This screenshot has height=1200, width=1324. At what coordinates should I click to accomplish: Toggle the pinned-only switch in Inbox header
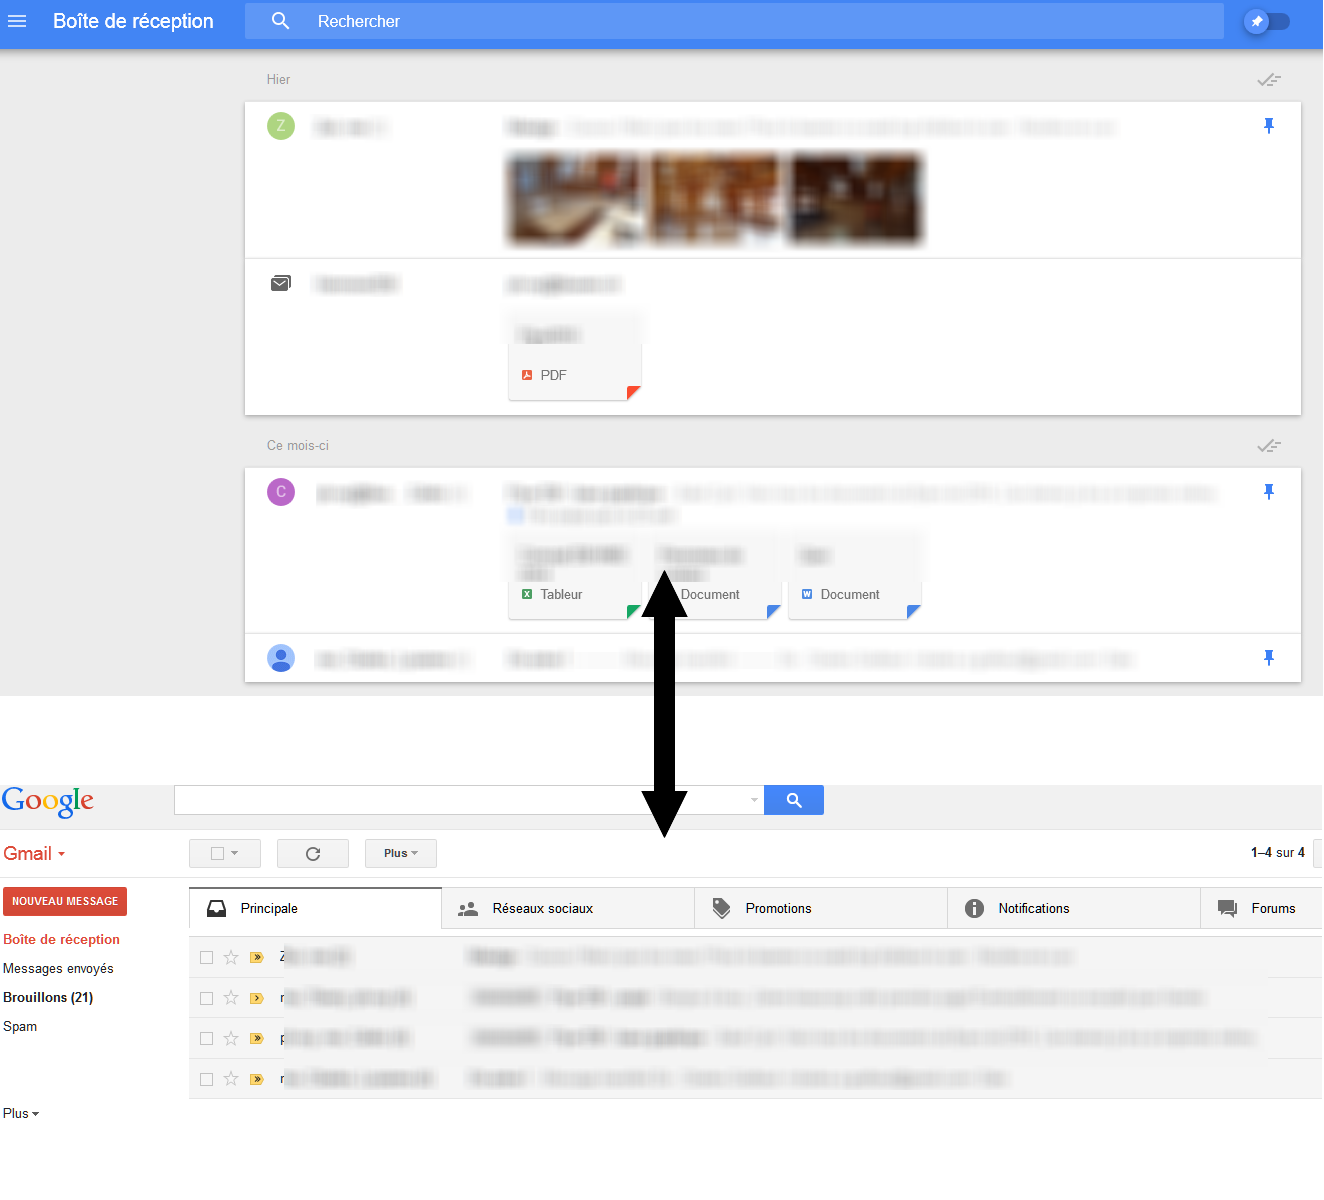click(1267, 21)
